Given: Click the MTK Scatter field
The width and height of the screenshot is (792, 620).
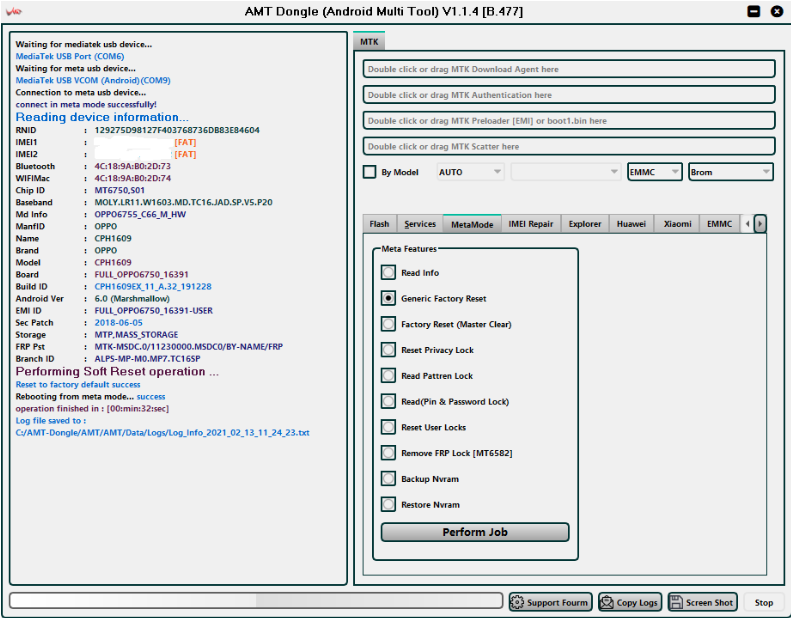Looking at the screenshot, I should [x=569, y=147].
